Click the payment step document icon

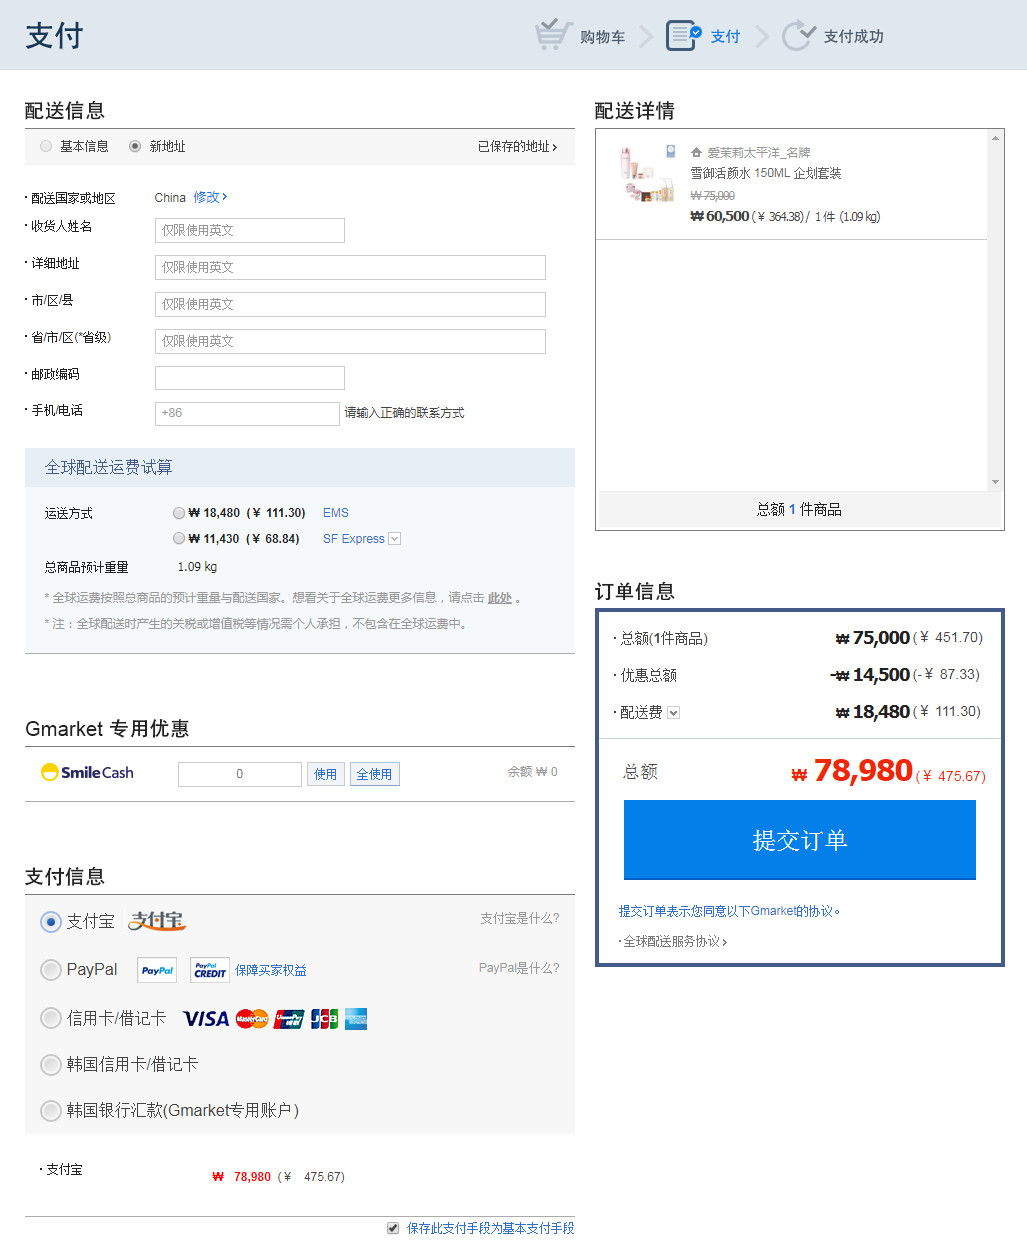click(x=684, y=35)
